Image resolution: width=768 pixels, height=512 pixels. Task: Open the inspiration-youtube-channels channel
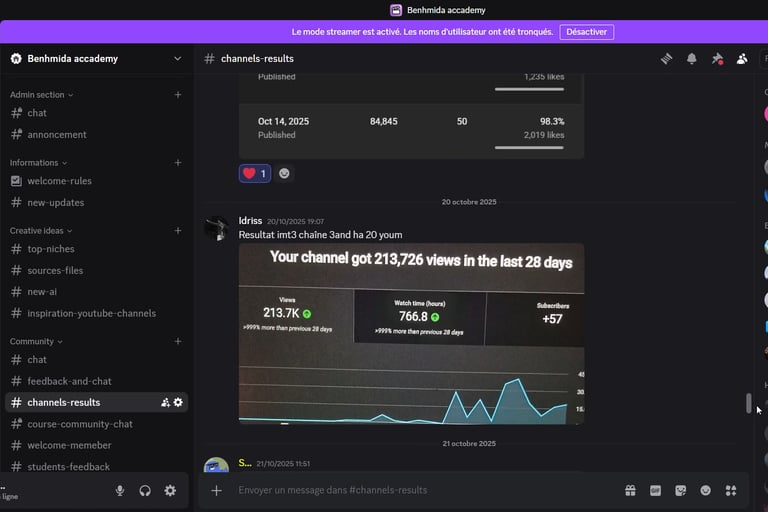(96, 314)
